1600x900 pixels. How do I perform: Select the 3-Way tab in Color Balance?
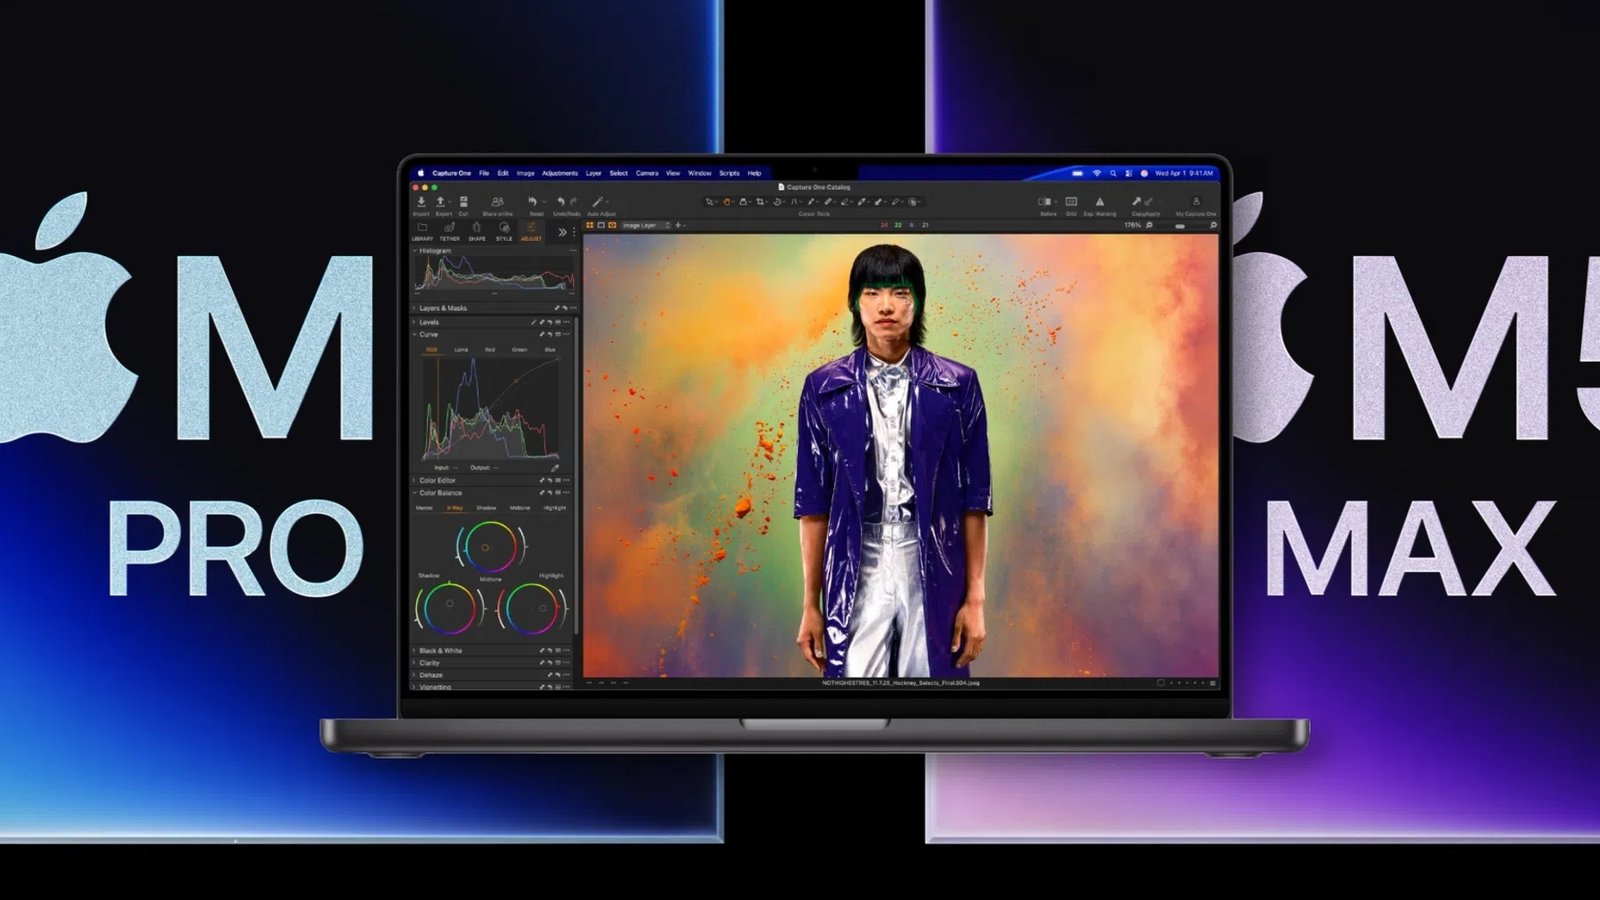[x=455, y=508]
